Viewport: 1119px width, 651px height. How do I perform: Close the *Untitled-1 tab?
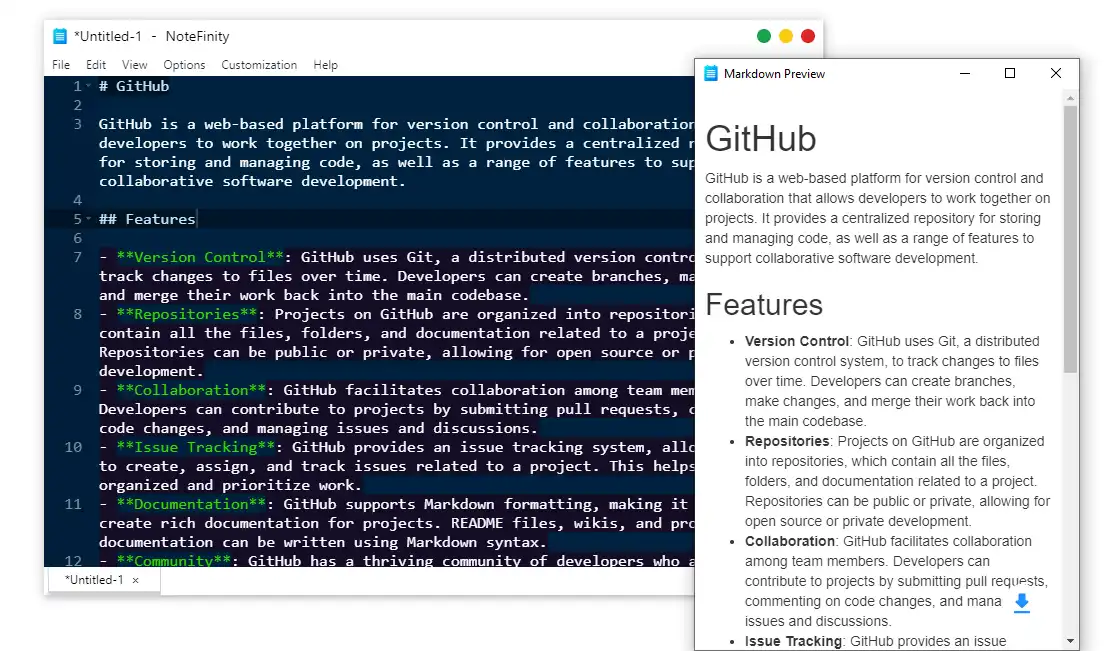(x=136, y=580)
